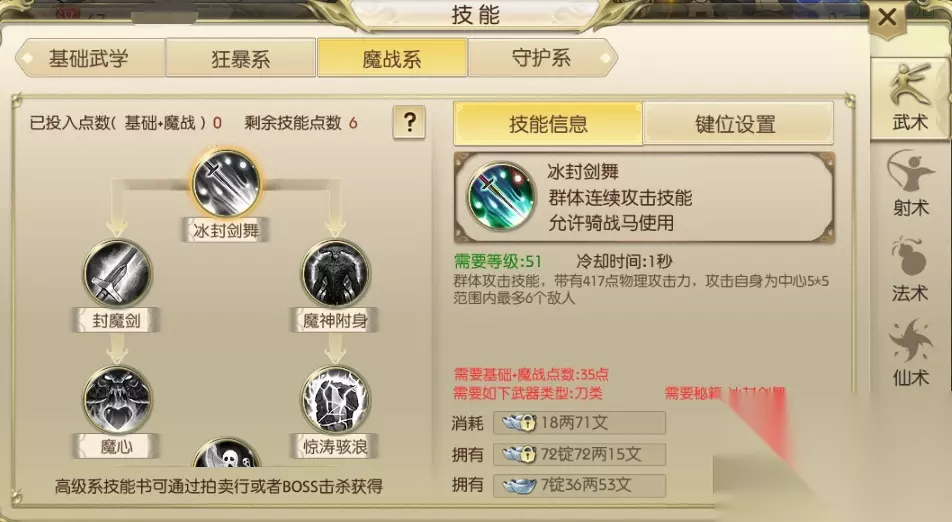
Task: Select the partially hidden ghost skill icon
Action: pyautogui.click(x=226, y=452)
